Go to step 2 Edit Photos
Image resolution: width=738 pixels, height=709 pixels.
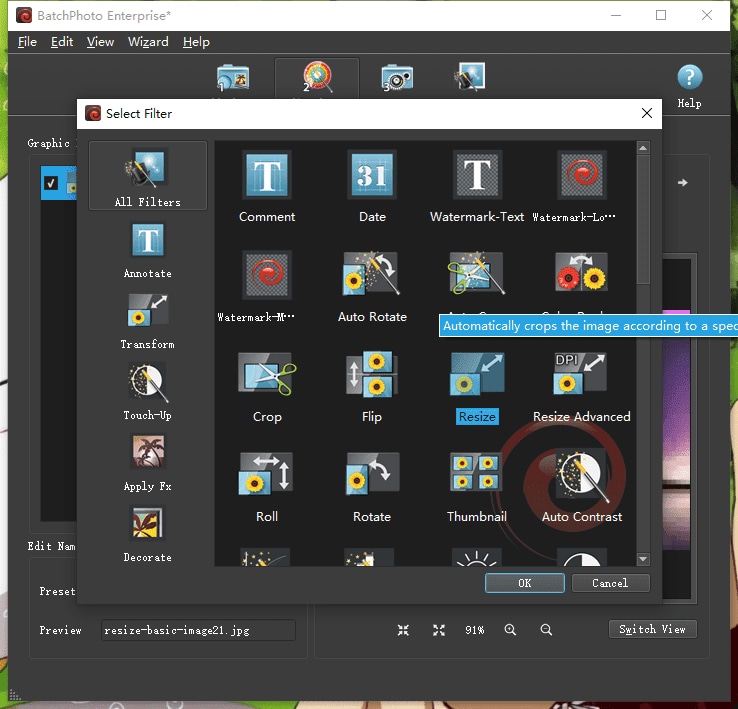pos(317,77)
